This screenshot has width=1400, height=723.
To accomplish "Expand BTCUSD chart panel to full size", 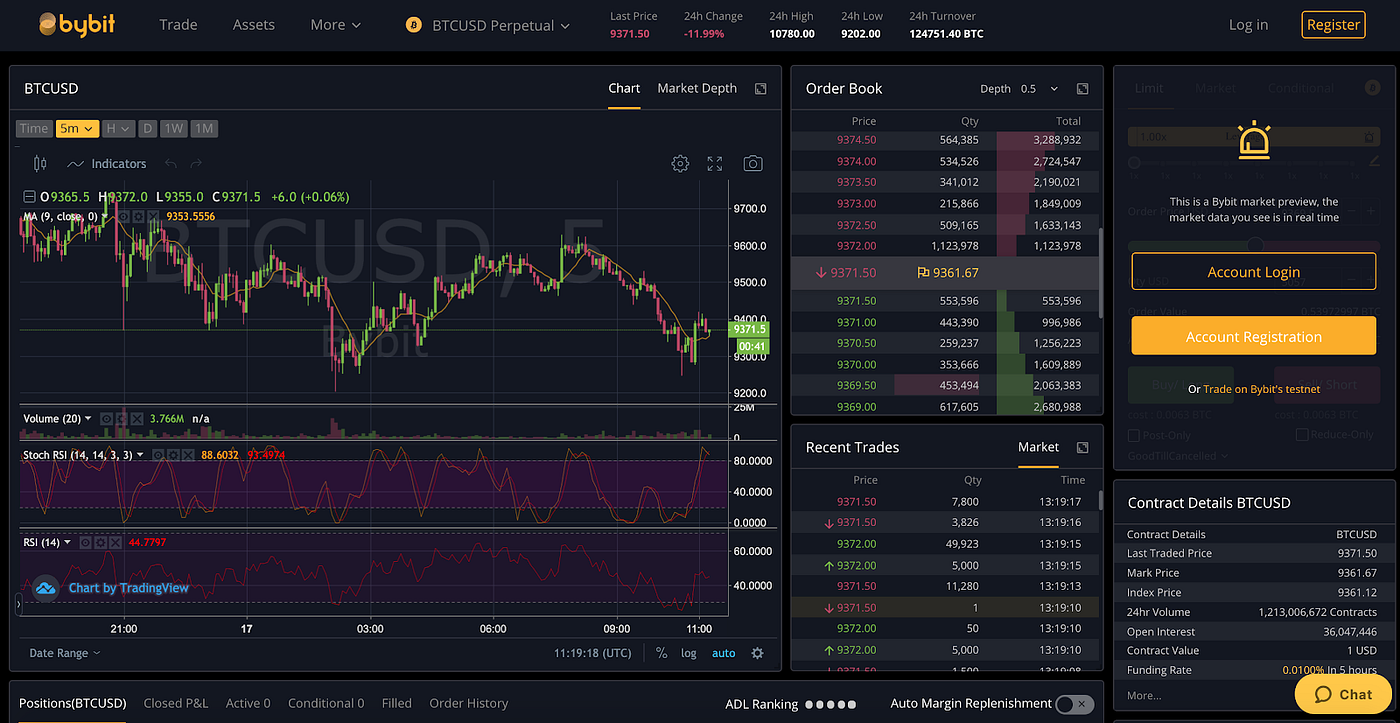I will click(760, 88).
